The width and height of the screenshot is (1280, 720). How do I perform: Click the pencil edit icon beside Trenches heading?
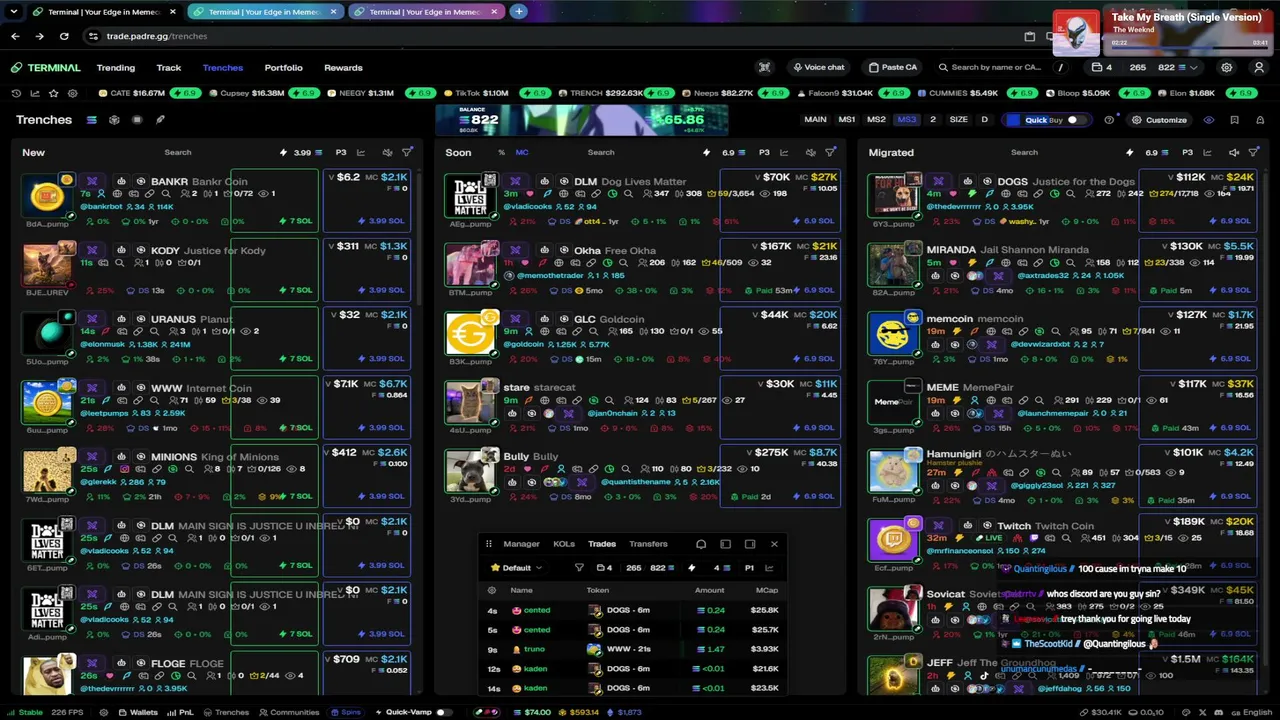pyautogui.click(x=160, y=120)
